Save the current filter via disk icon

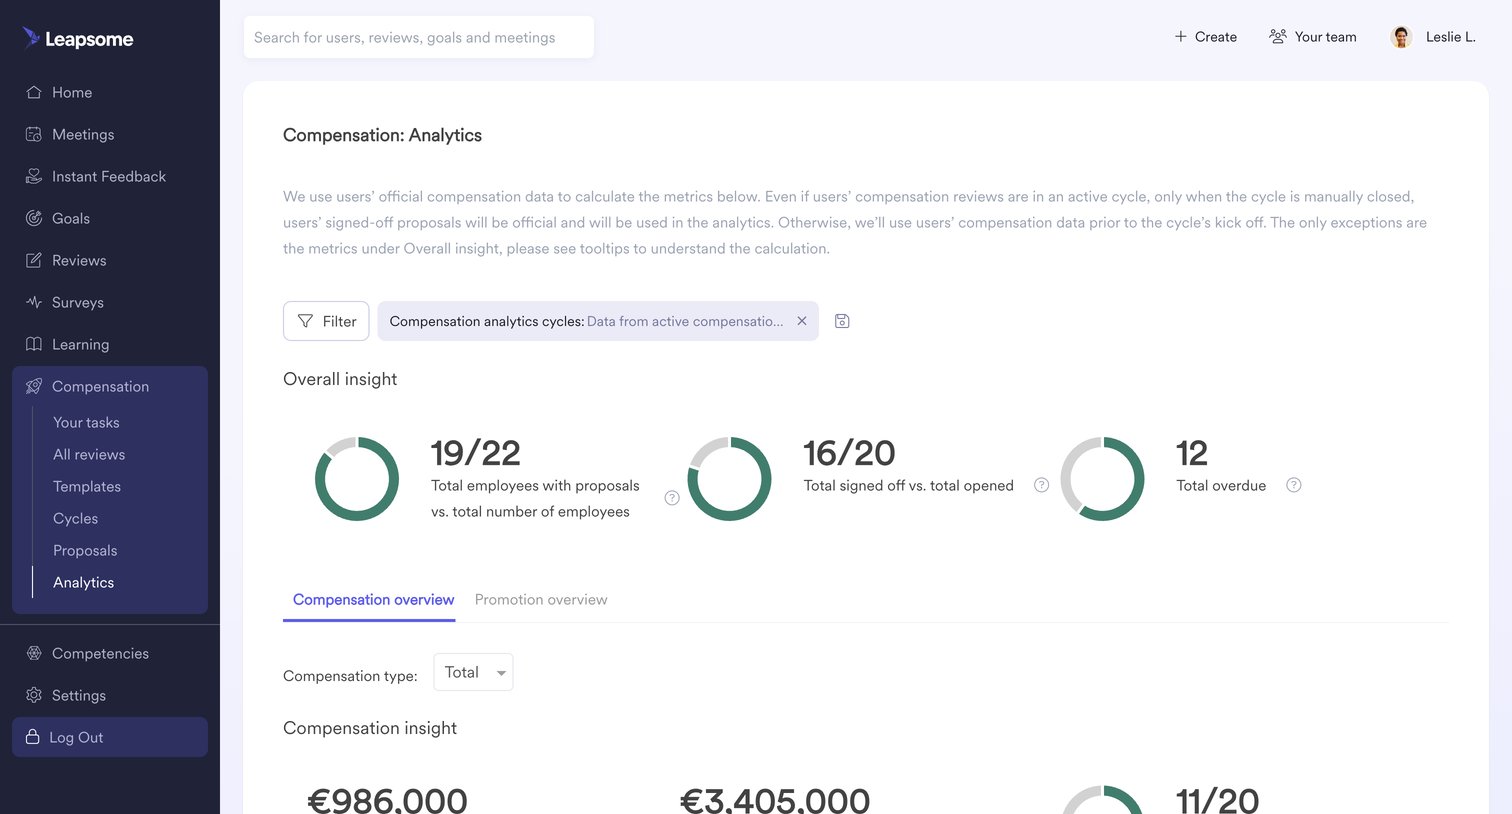tap(842, 321)
